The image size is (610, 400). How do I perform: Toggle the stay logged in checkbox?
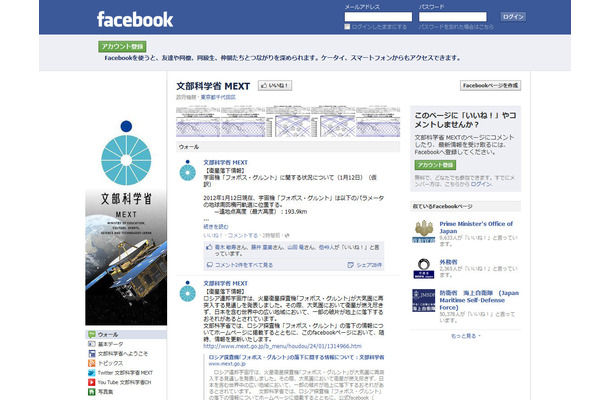point(347,26)
